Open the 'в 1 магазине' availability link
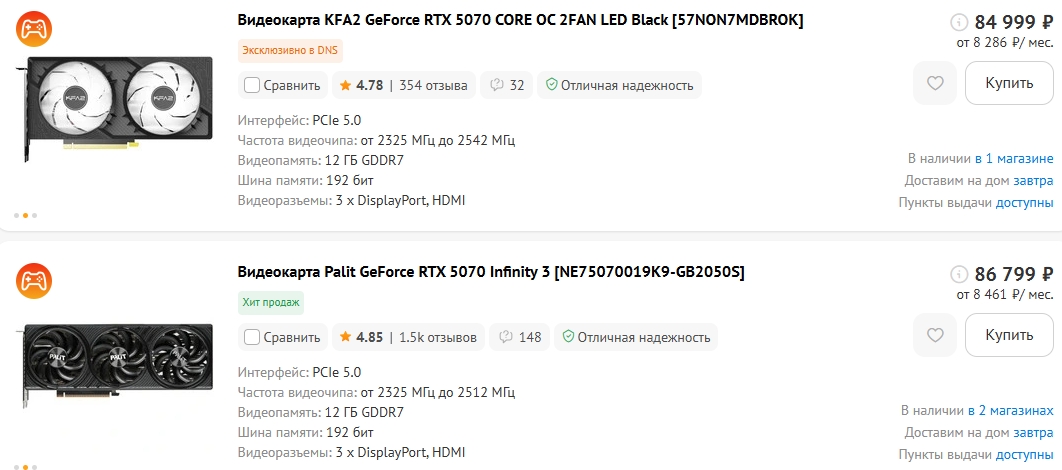The image size is (1062, 470). click(x=1014, y=159)
